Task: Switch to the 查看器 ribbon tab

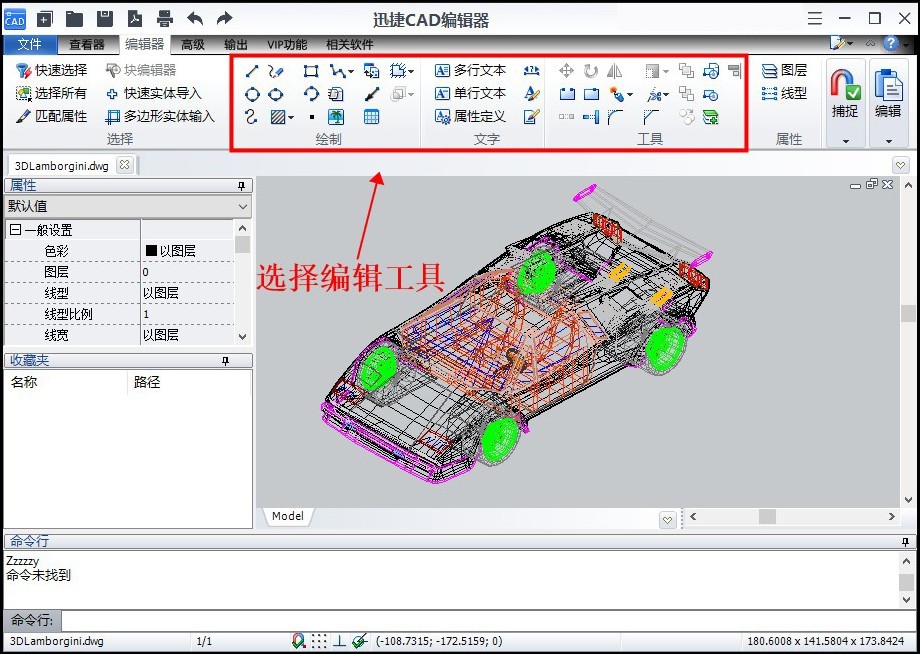Action: 87,44
